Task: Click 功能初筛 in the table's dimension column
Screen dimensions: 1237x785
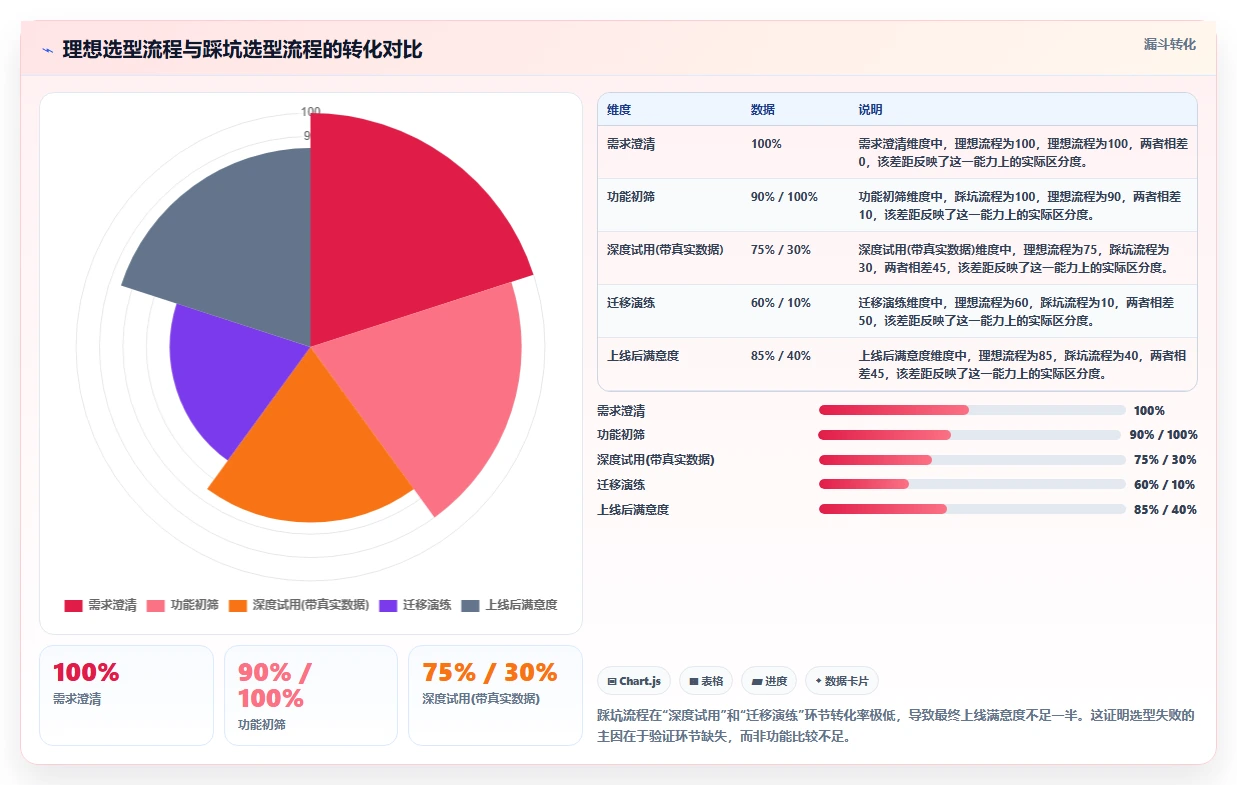Action: (x=631, y=197)
